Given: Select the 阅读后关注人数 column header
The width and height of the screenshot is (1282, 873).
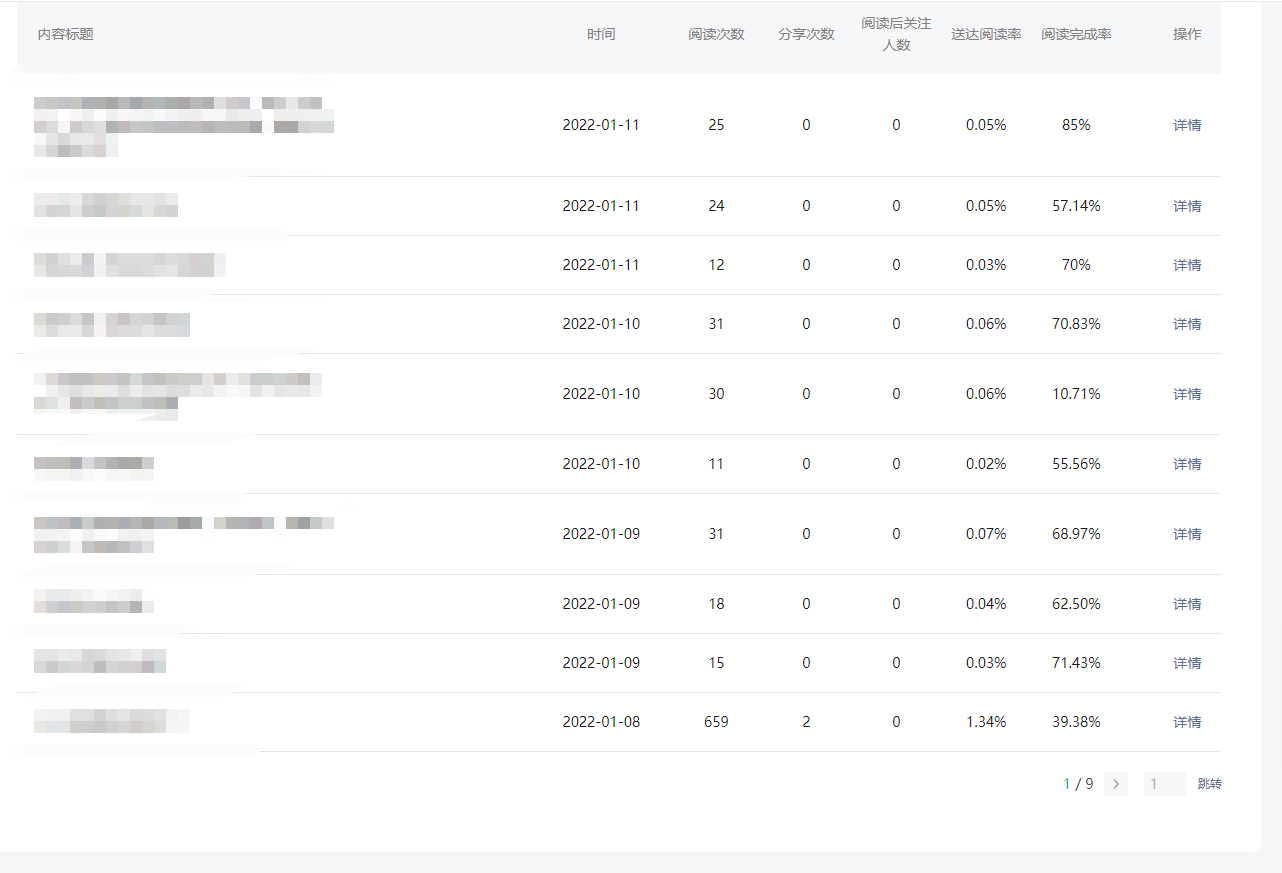Looking at the screenshot, I should pyautogui.click(x=896, y=34).
